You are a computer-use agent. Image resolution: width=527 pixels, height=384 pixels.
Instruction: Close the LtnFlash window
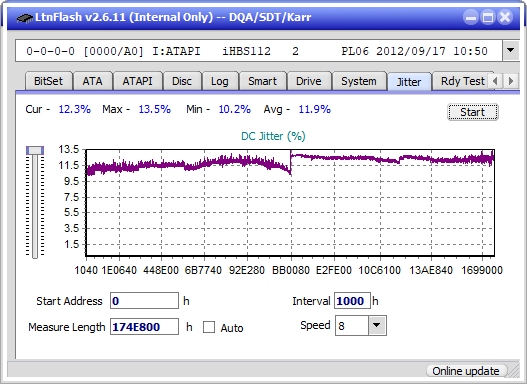505,17
